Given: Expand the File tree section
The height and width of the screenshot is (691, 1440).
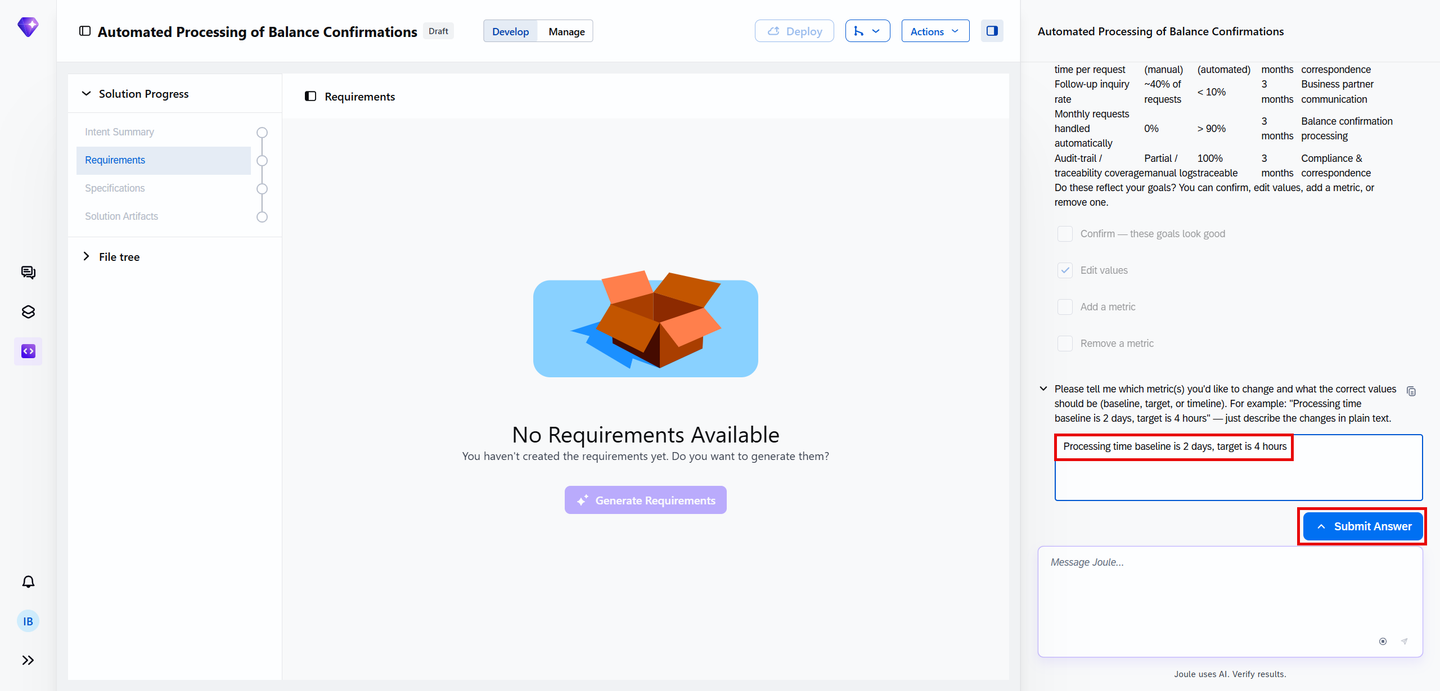Looking at the screenshot, I should [86, 257].
